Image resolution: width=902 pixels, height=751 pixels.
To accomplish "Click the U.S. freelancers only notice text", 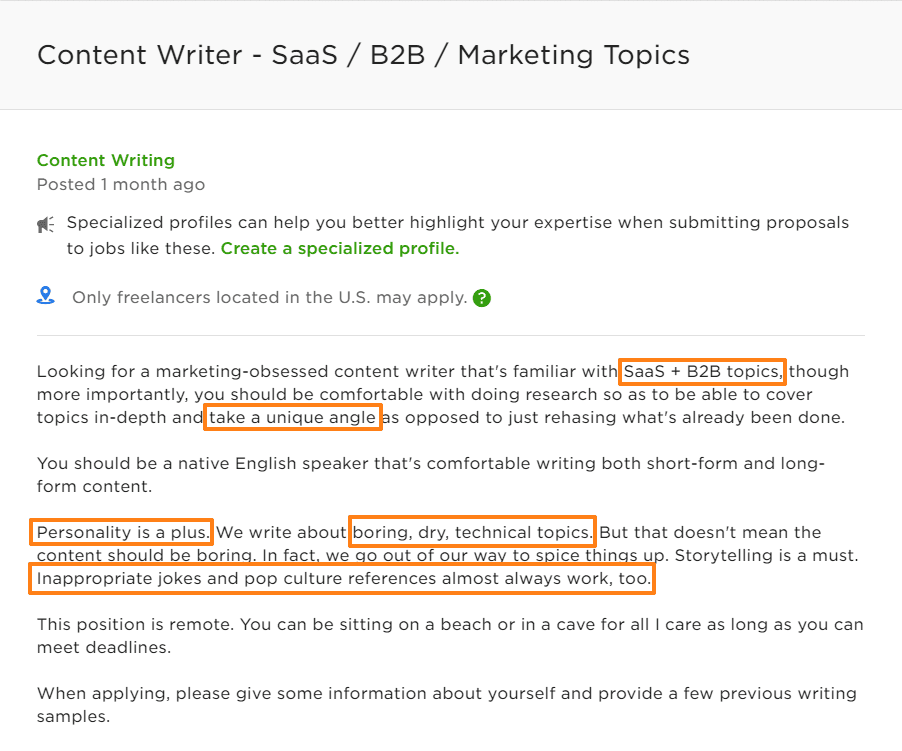I will (265, 296).
